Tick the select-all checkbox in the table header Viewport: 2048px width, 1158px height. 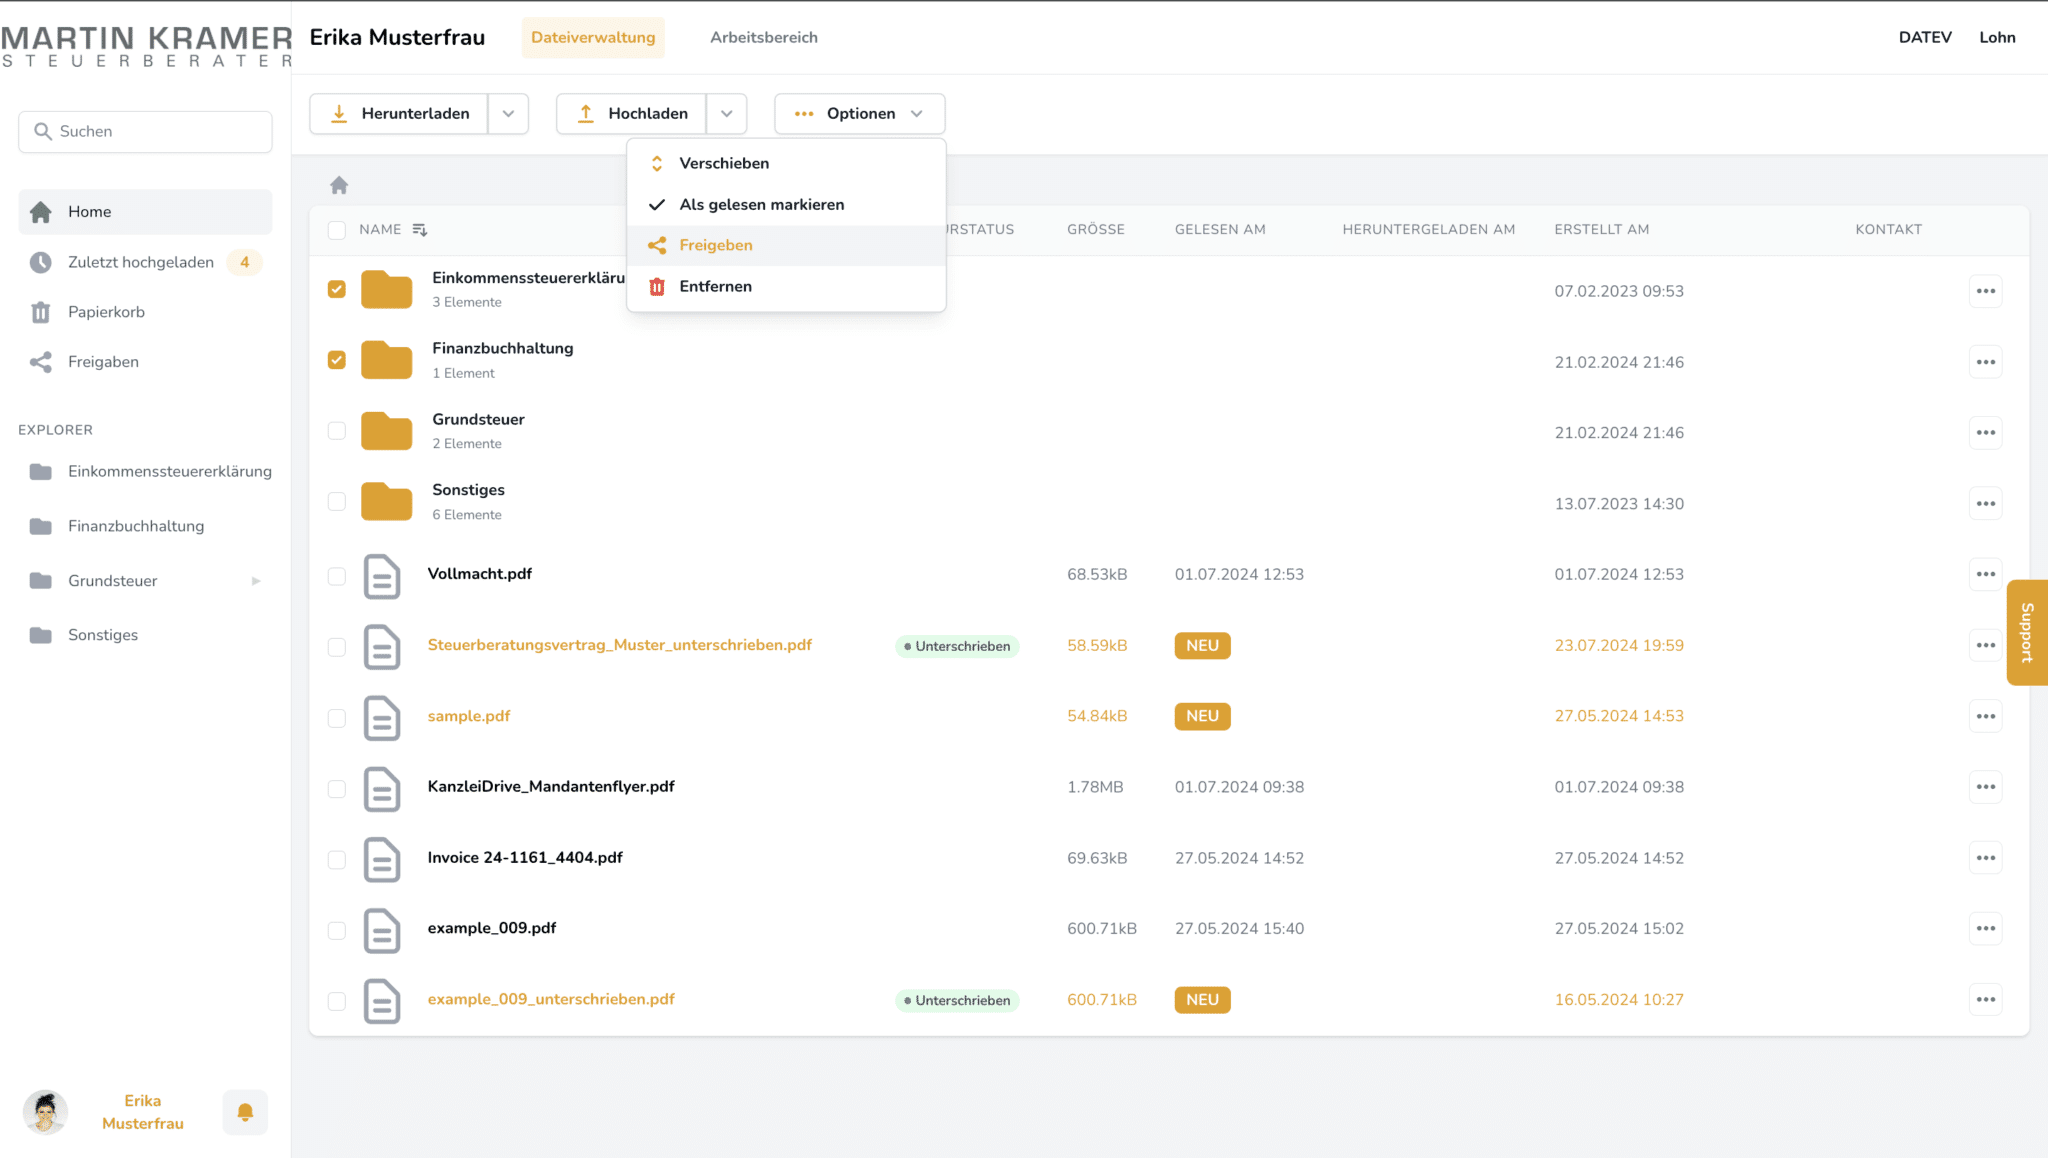[337, 230]
